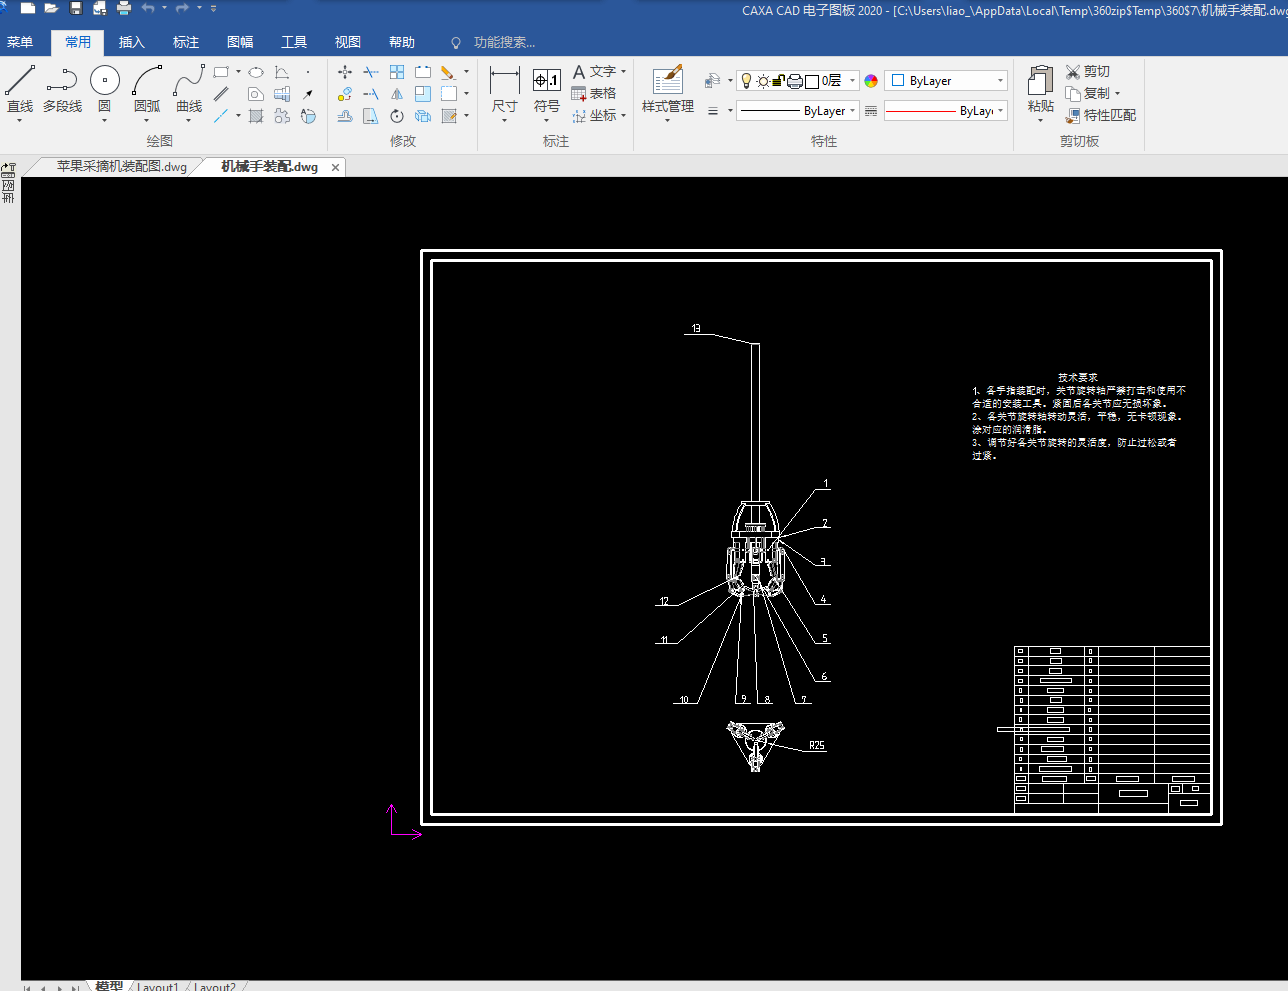Click the 特性匹配 match properties button
The width and height of the screenshot is (1288, 991).
[x=1101, y=116]
